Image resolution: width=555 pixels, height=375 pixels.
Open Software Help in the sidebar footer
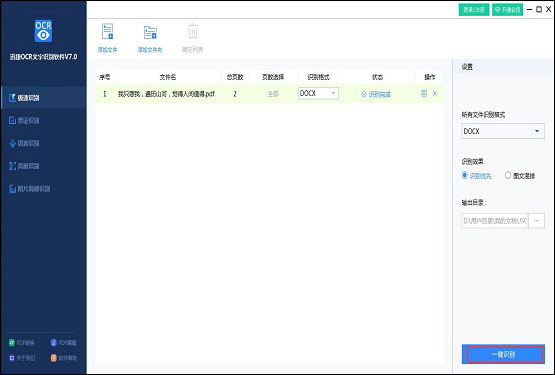coord(64,358)
